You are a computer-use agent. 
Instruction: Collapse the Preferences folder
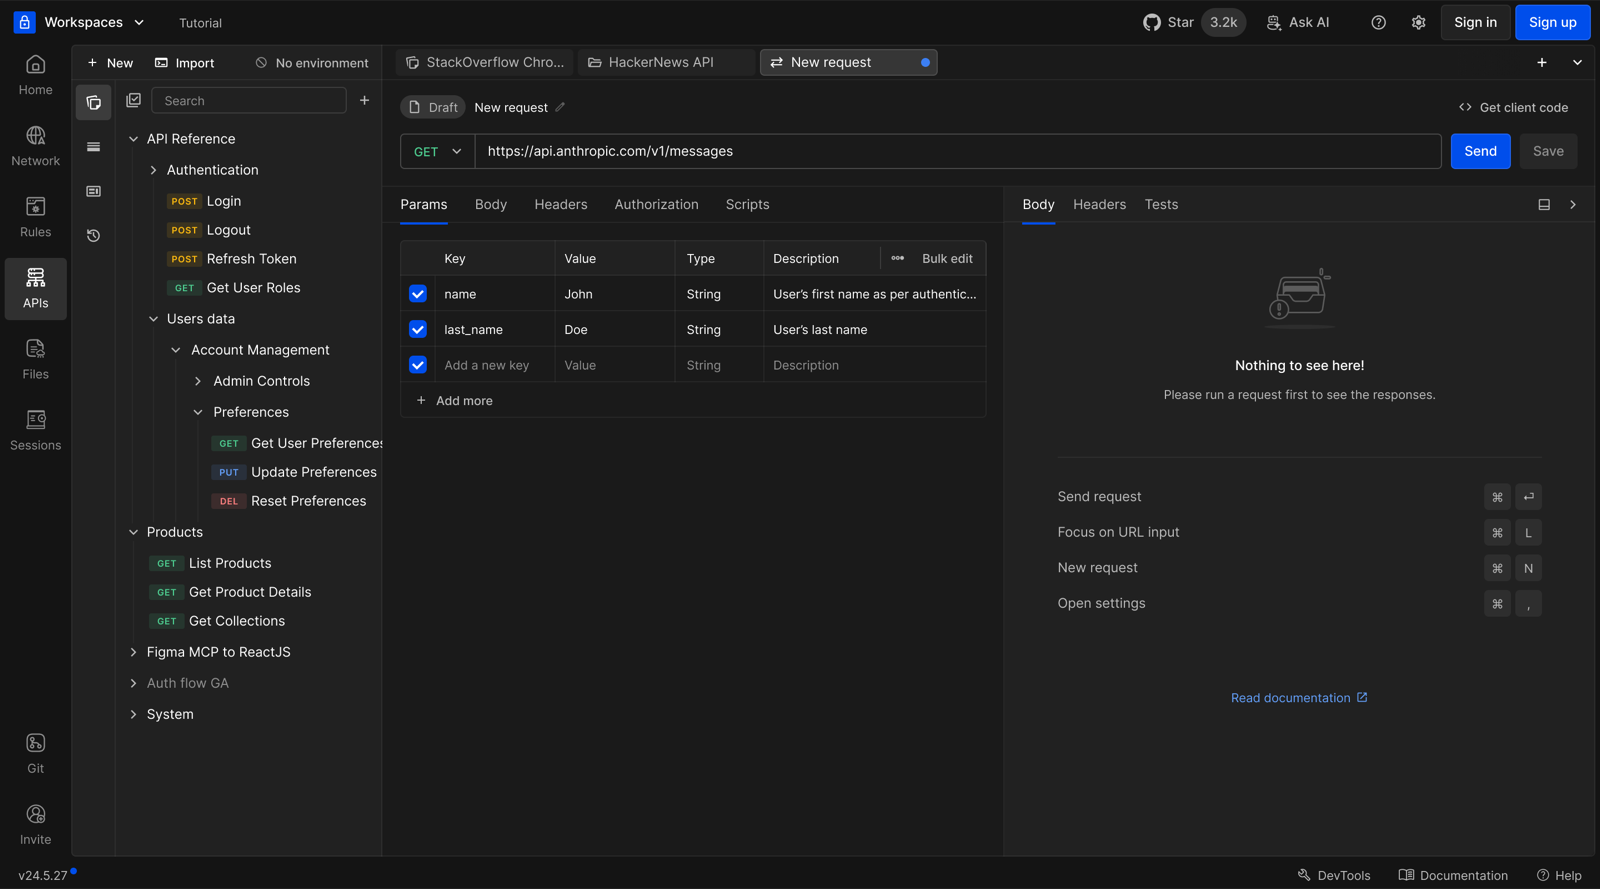[x=198, y=412]
